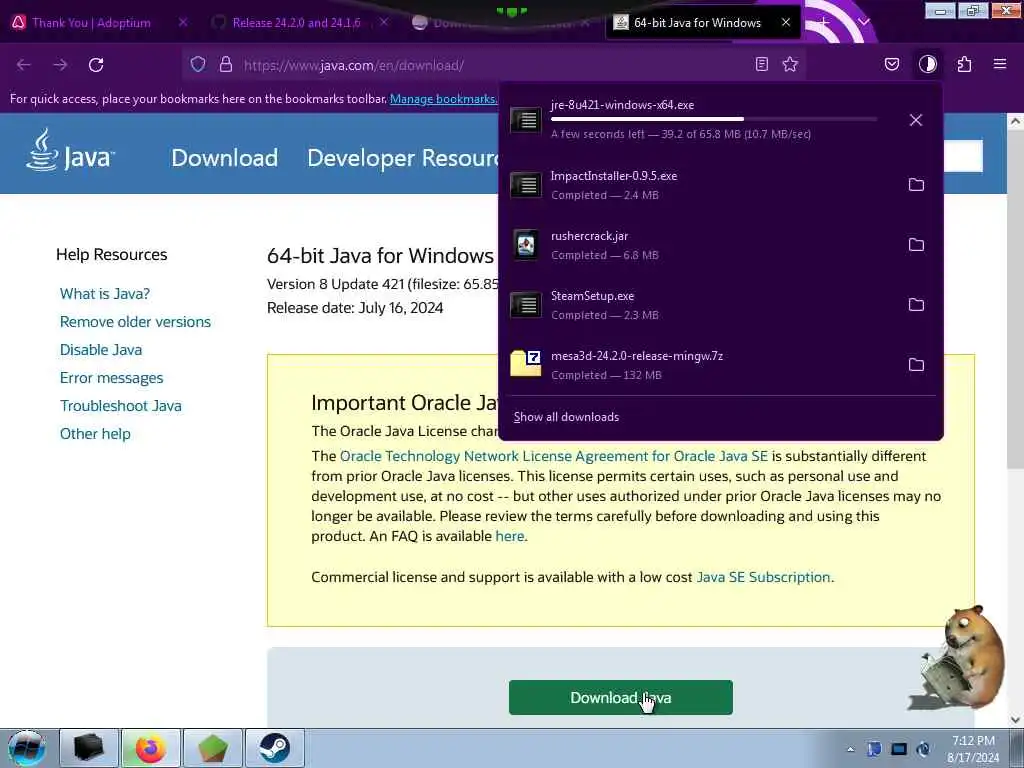Show SteamSetup.exe in folder
The height and width of the screenshot is (768, 1024).
coord(916,305)
